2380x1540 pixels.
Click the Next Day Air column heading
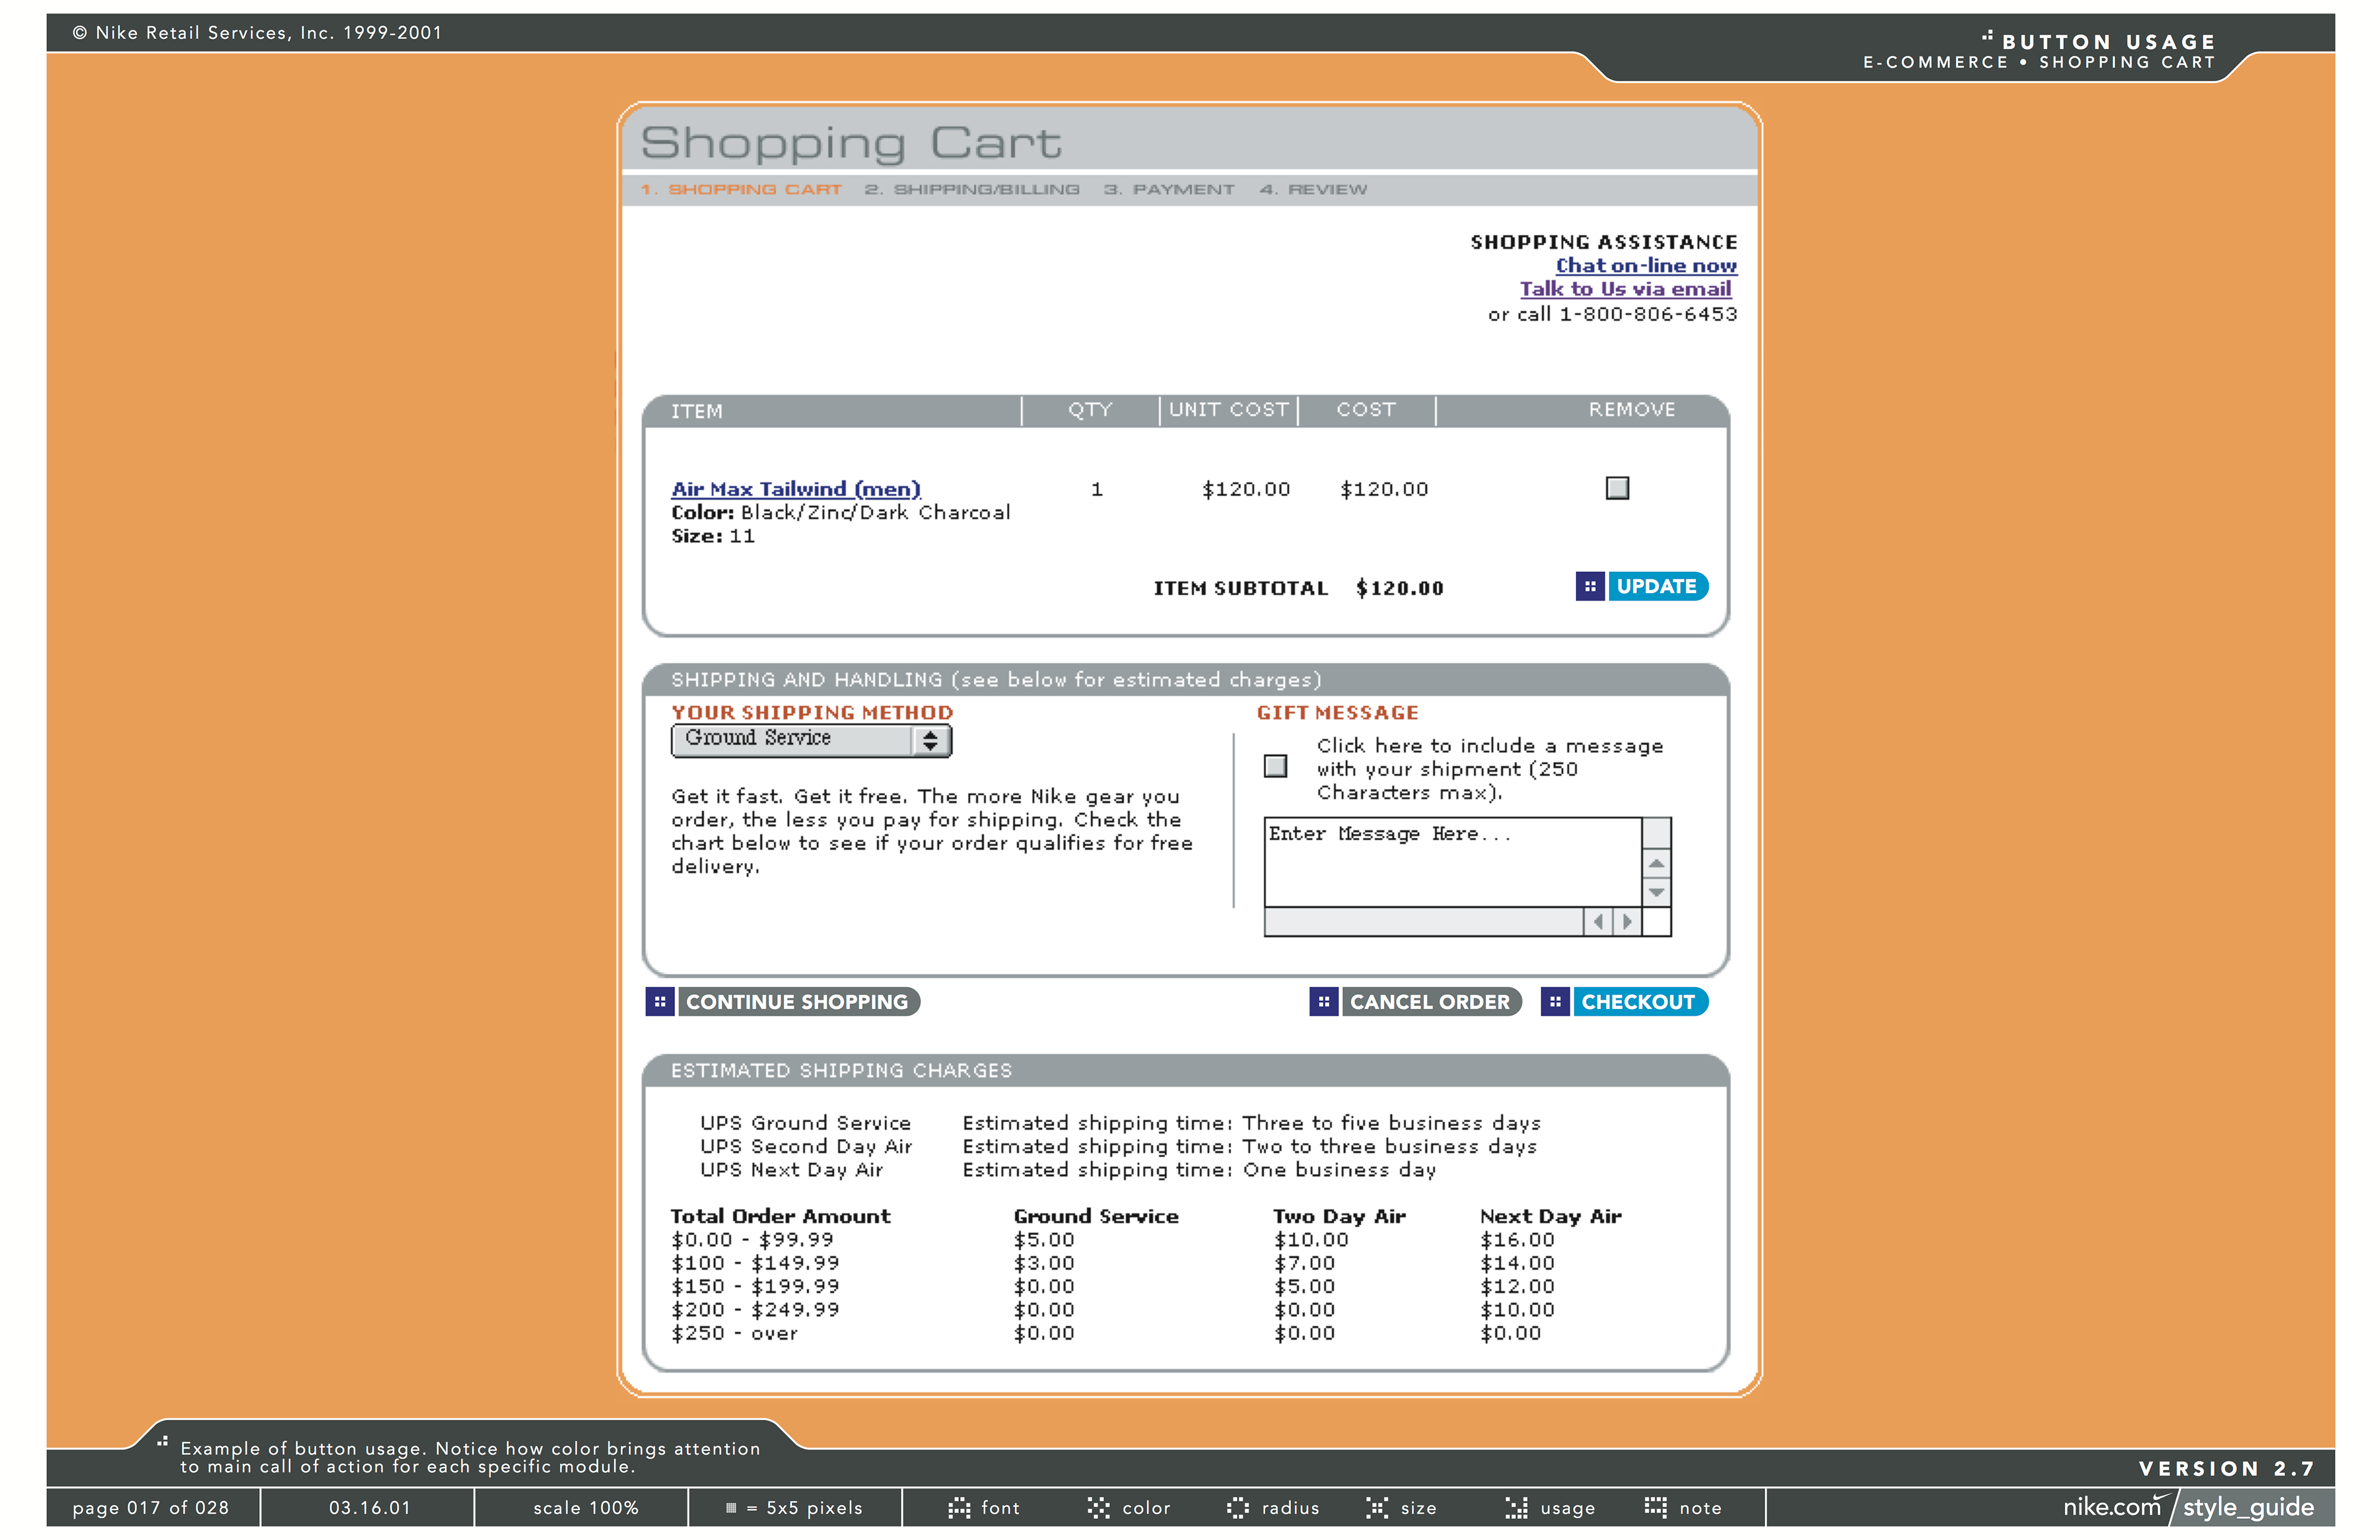point(1550,1216)
